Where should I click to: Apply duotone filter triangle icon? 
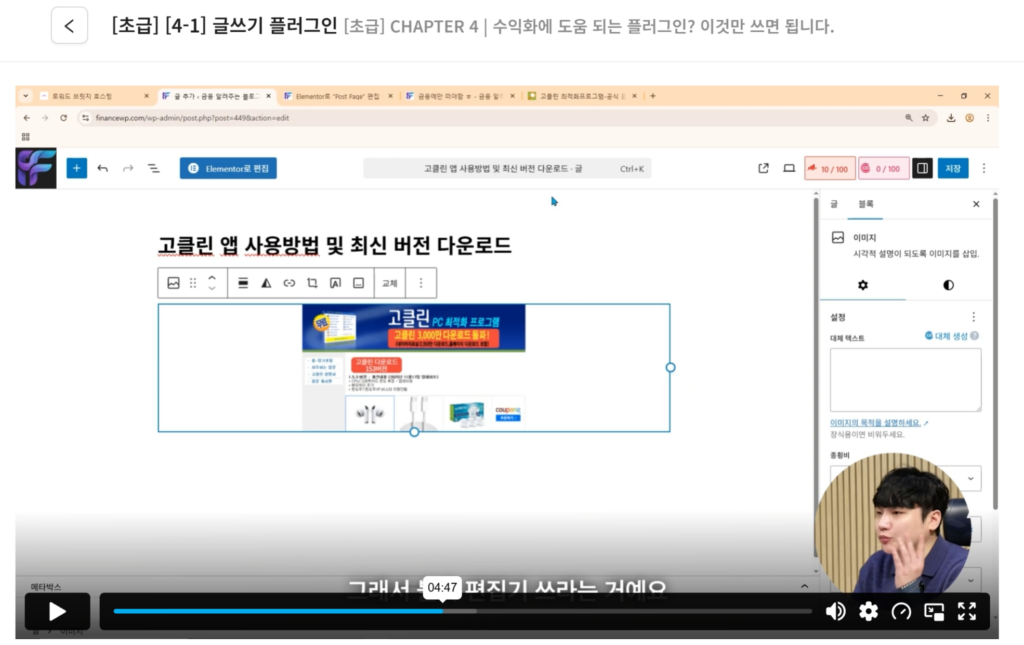coord(266,283)
